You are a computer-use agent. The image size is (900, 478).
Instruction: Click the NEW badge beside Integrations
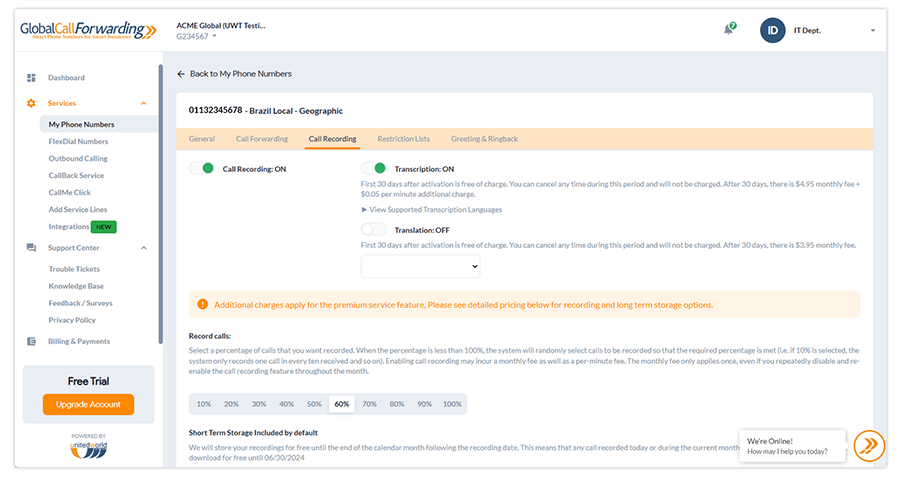pyautogui.click(x=104, y=227)
